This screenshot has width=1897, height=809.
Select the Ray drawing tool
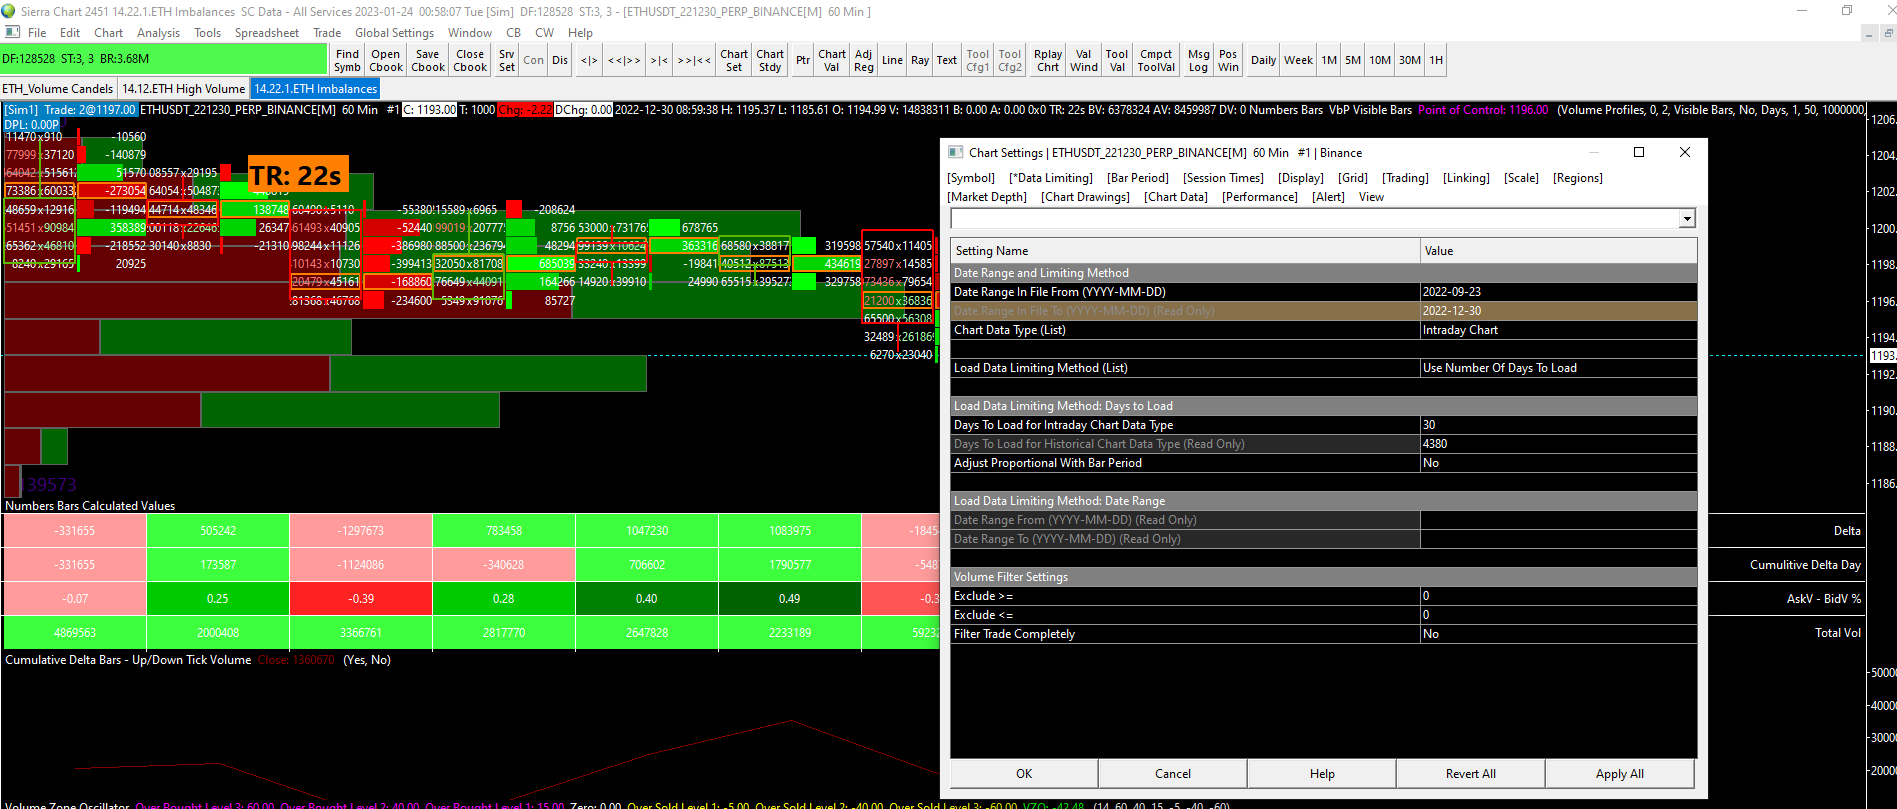click(x=920, y=60)
